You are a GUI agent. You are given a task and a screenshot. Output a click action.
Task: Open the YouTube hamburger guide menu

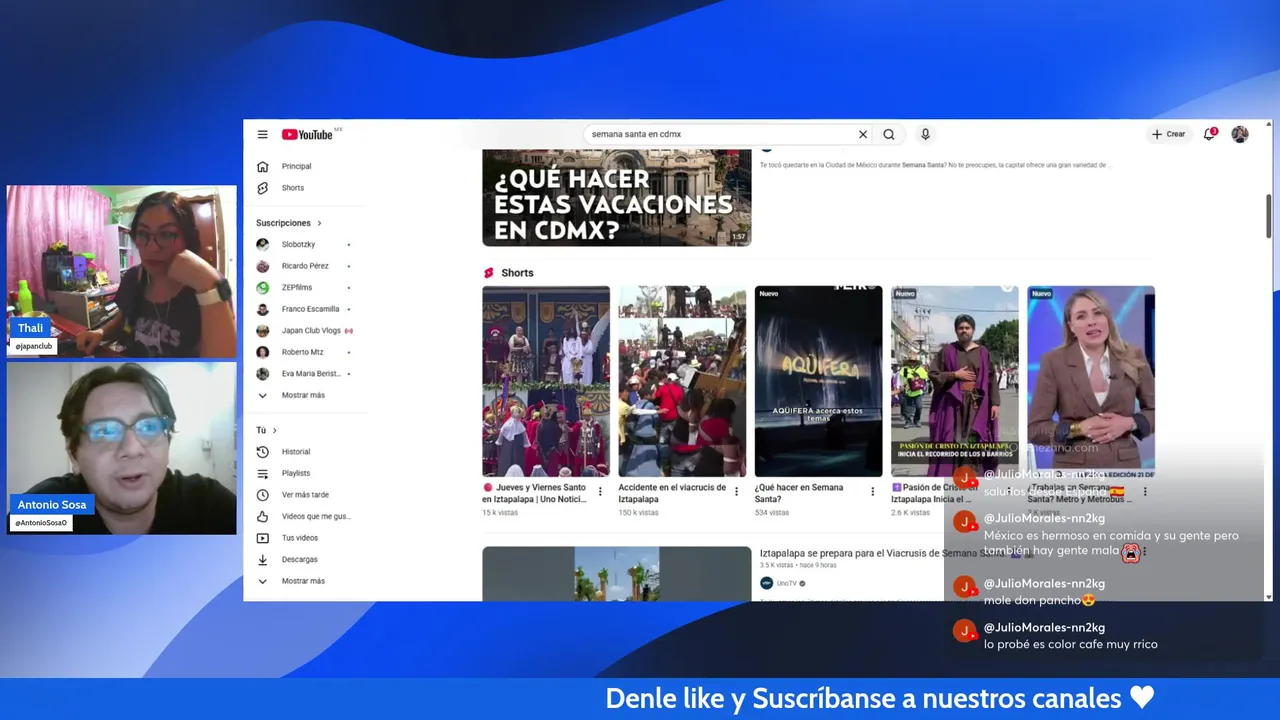[262, 134]
